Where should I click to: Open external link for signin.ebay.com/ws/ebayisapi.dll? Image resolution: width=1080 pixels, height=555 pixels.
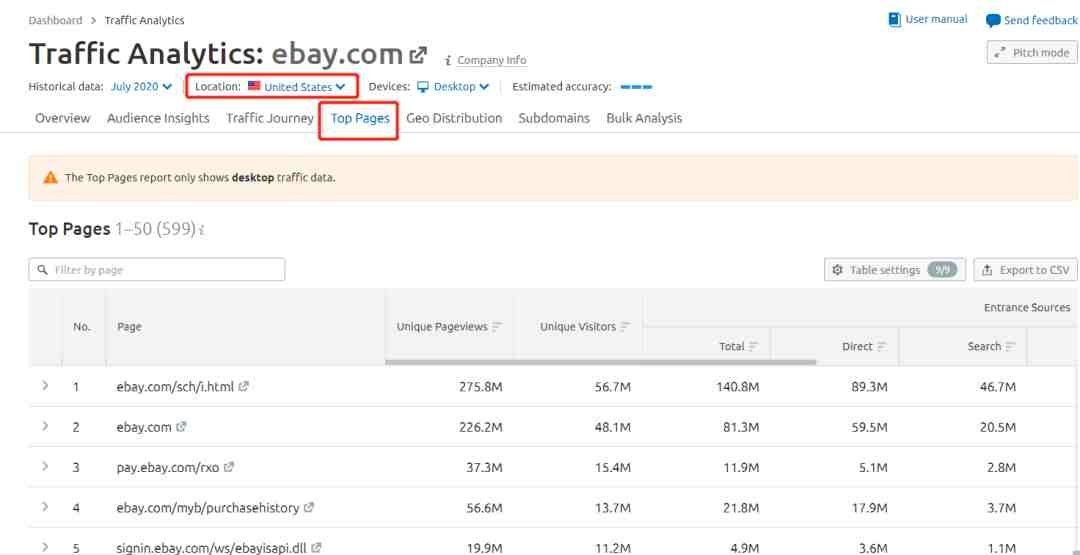click(x=316, y=548)
